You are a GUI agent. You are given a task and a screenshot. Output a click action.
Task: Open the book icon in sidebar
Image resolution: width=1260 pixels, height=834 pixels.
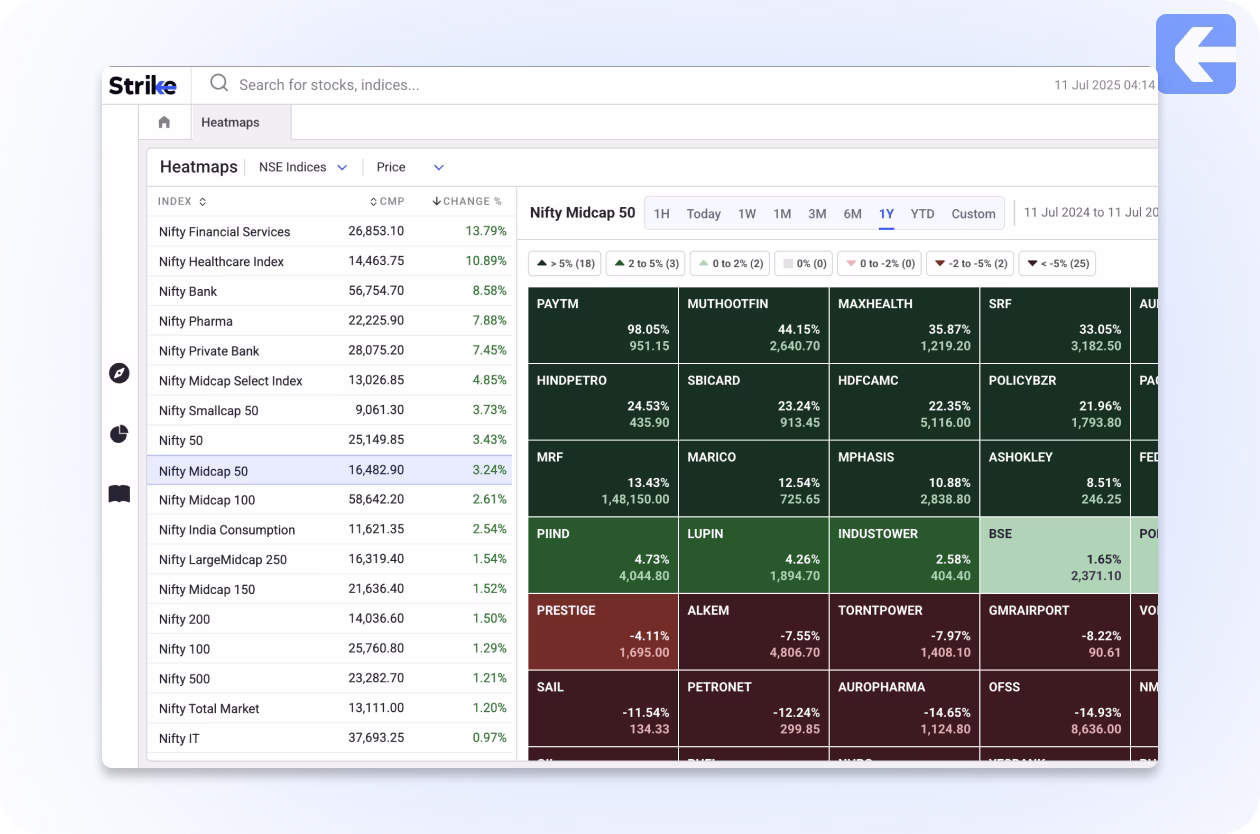click(x=119, y=494)
